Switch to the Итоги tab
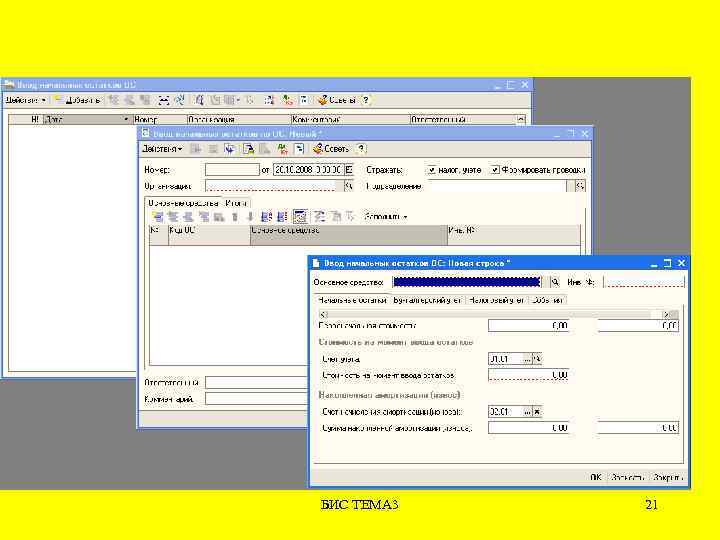The image size is (720, 540). [x=236, y=202]
